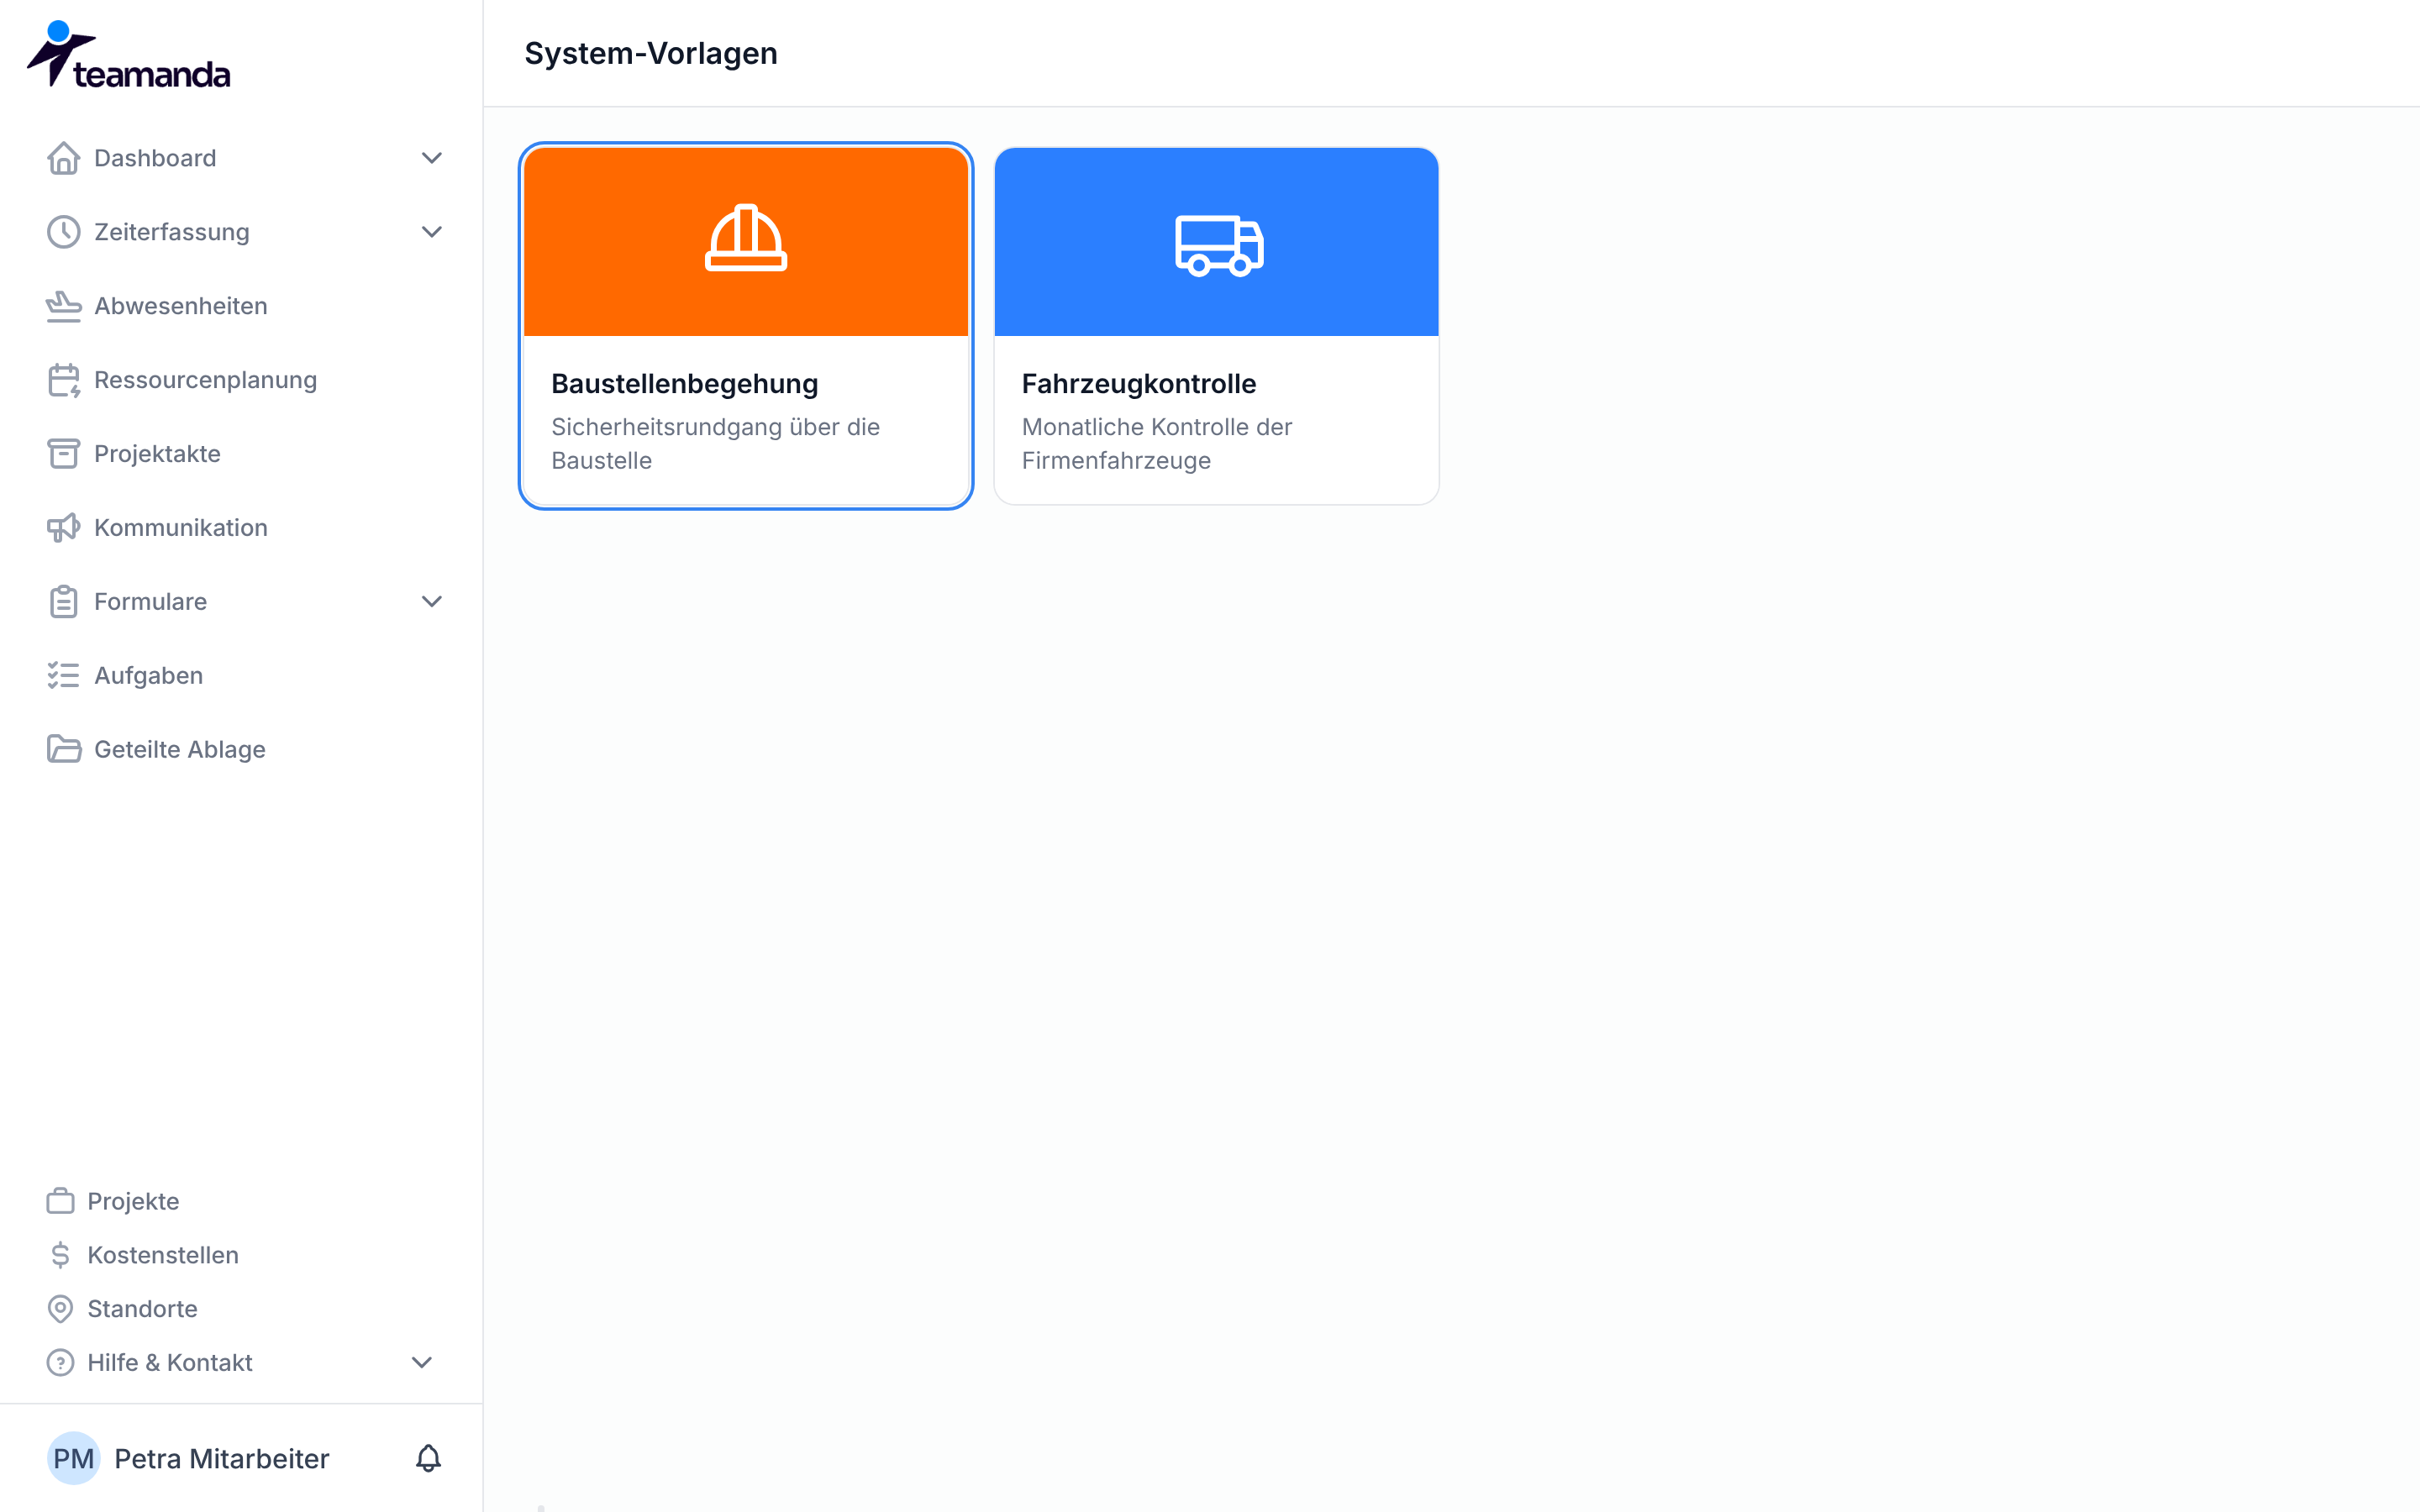Click the Abwesenheiten airplane icon
The image size is (2420, 1512).
click(x=64, y=306)
